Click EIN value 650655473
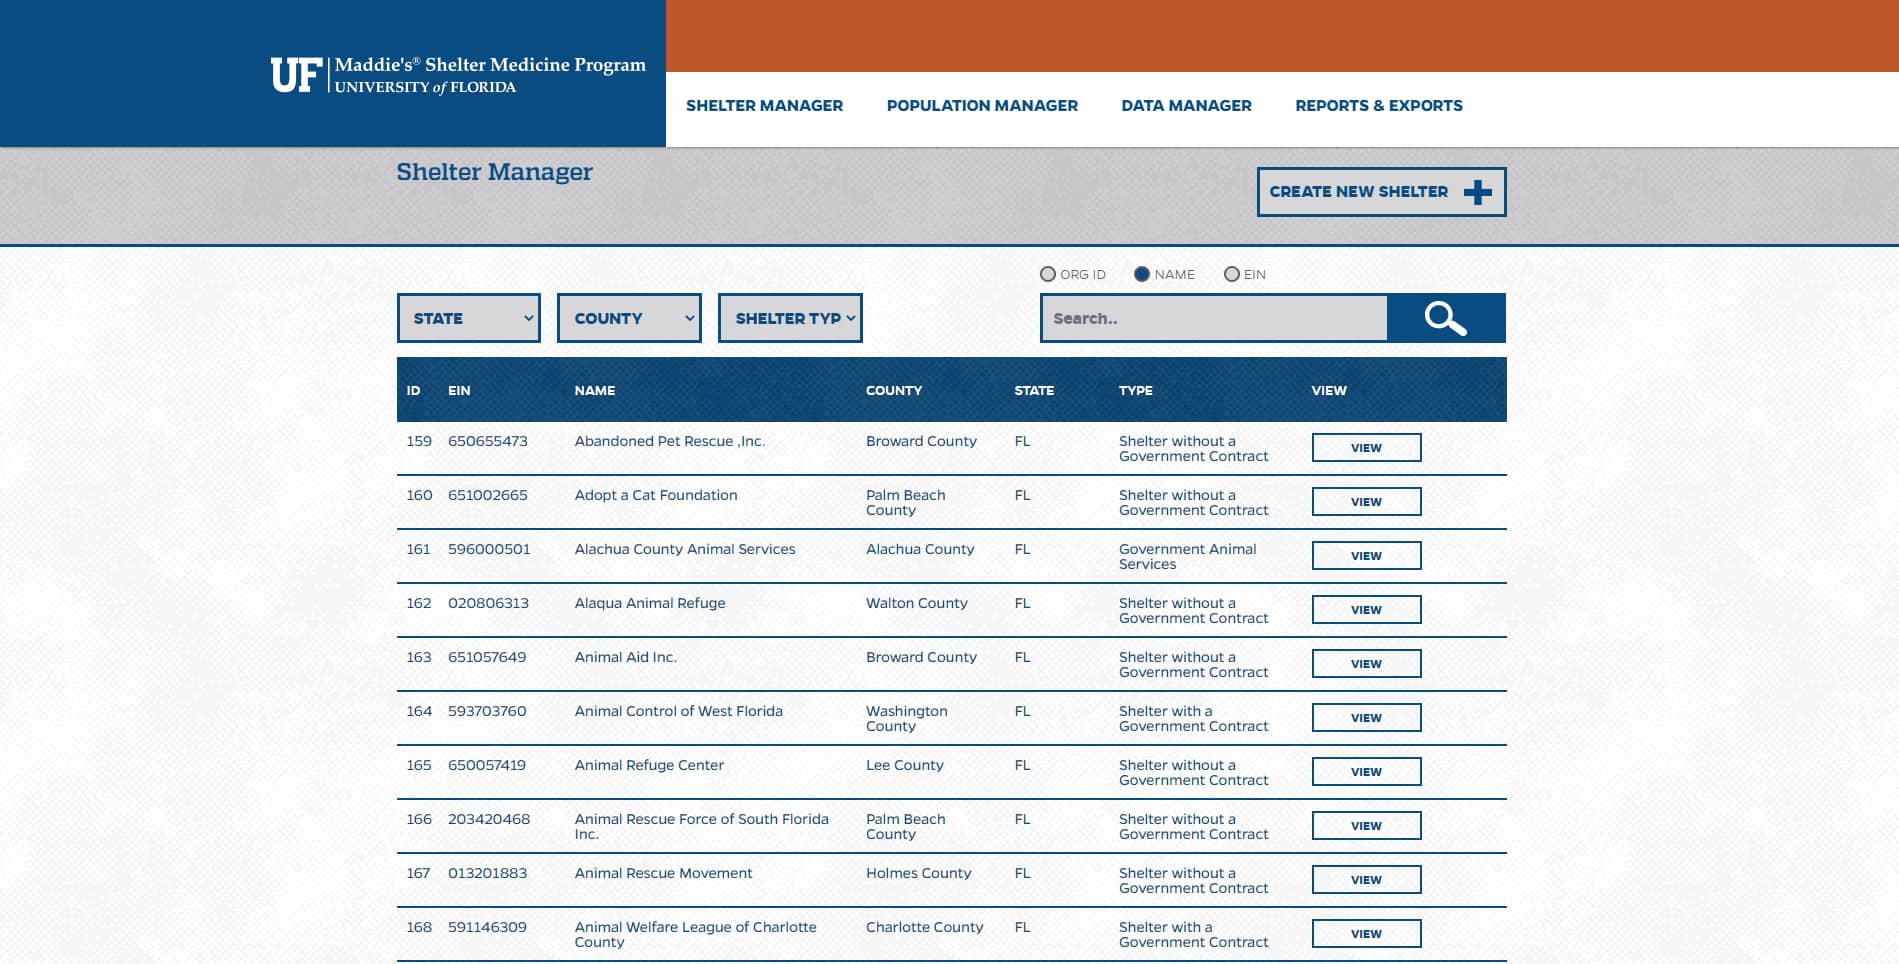Screen dimensions: 1899x964 [488, 441]
